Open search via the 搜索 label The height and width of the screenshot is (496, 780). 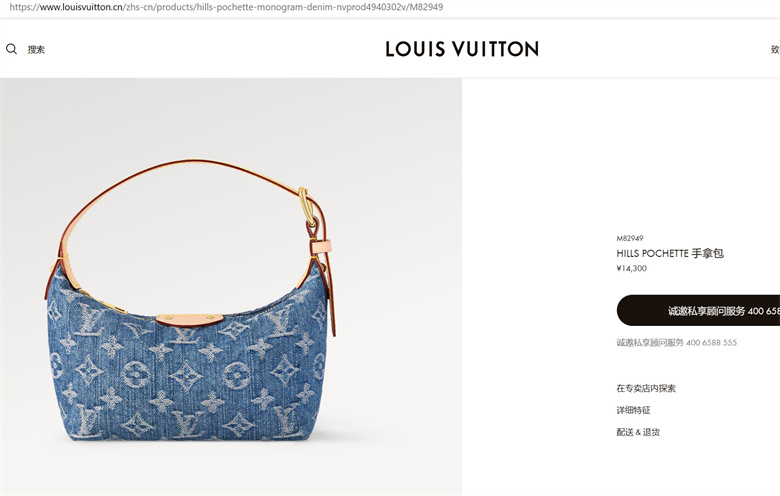tap(36, 49)
